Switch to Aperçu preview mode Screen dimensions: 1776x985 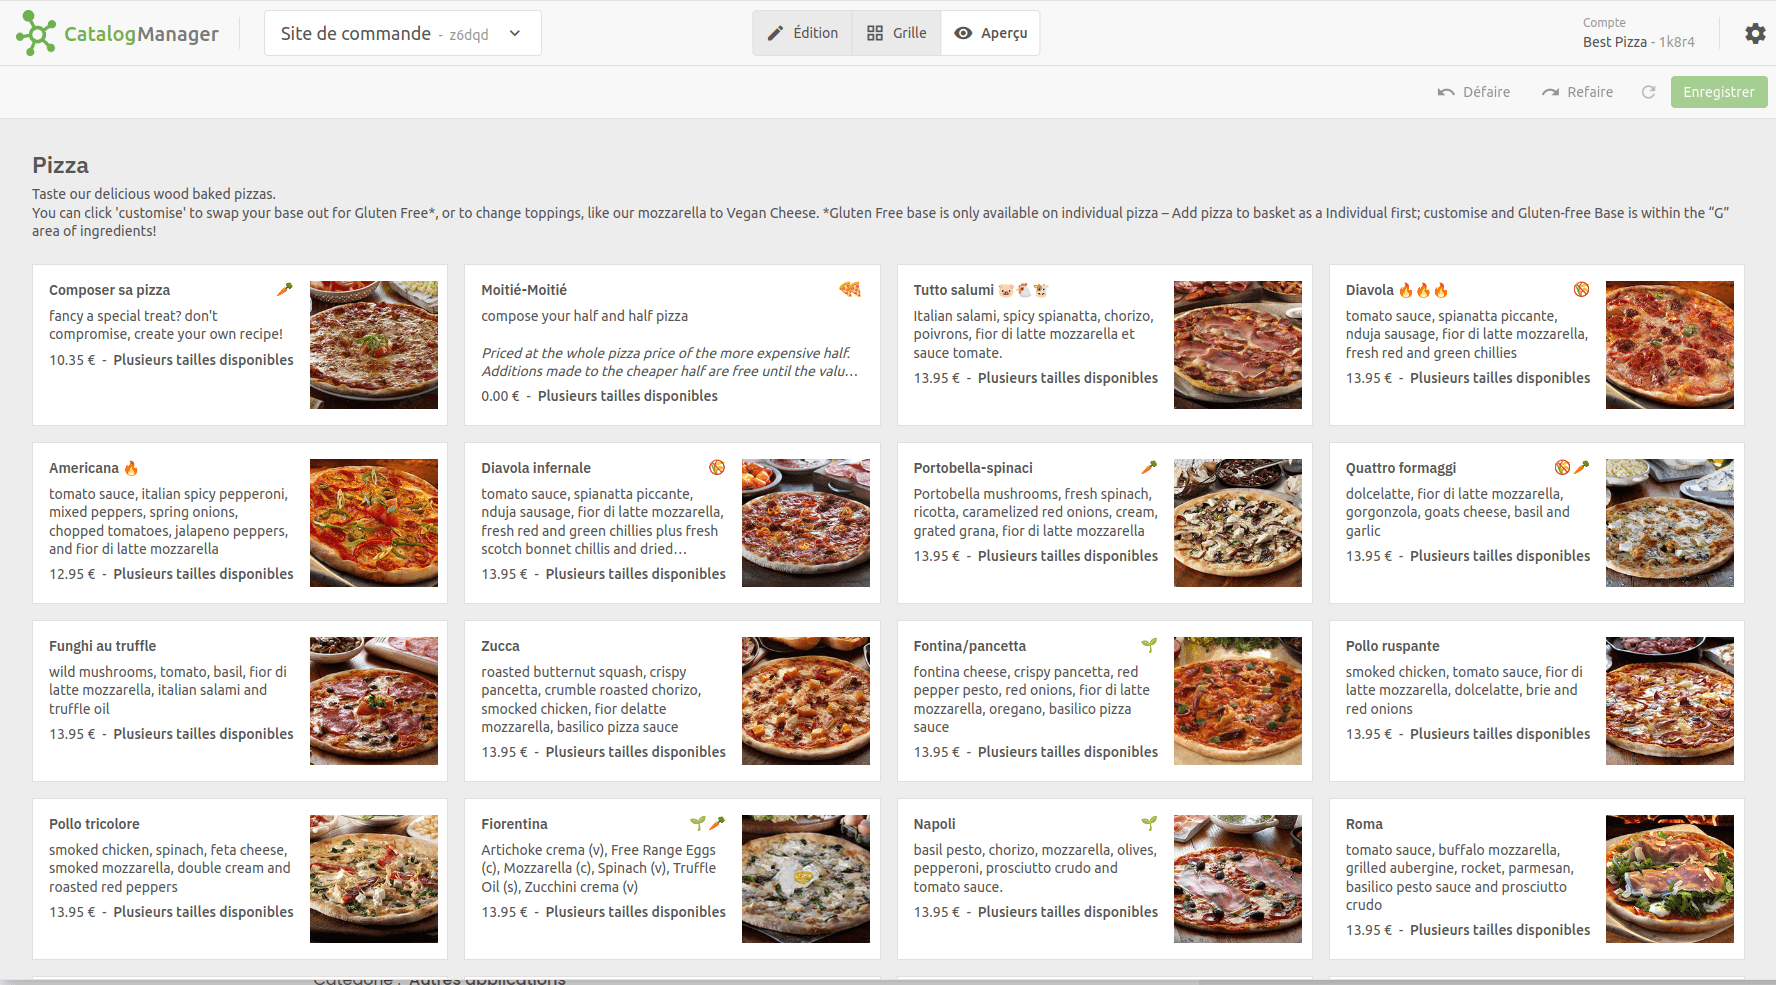(991, 33)
